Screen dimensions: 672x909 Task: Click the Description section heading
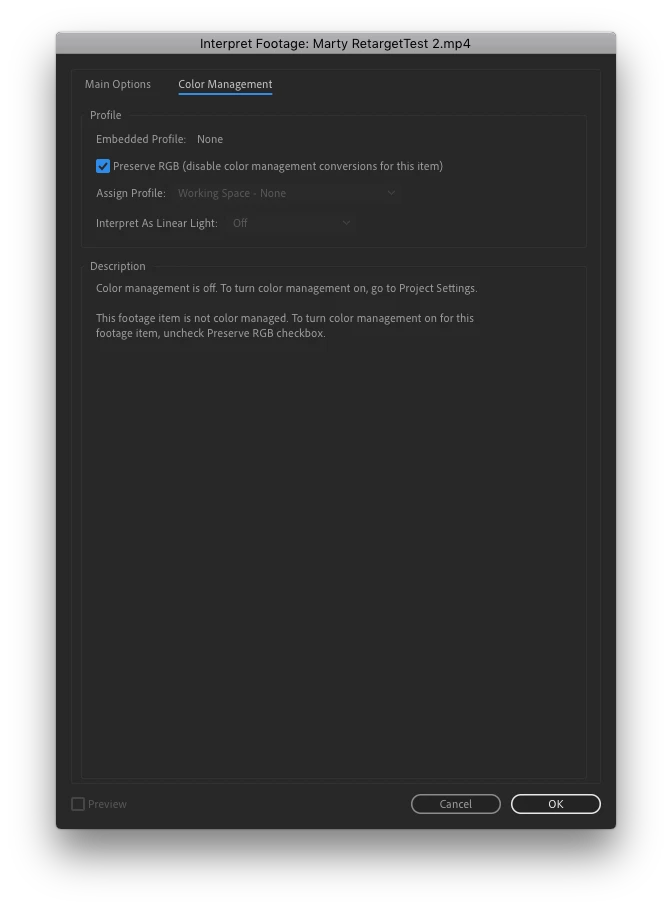click(118, 266)
